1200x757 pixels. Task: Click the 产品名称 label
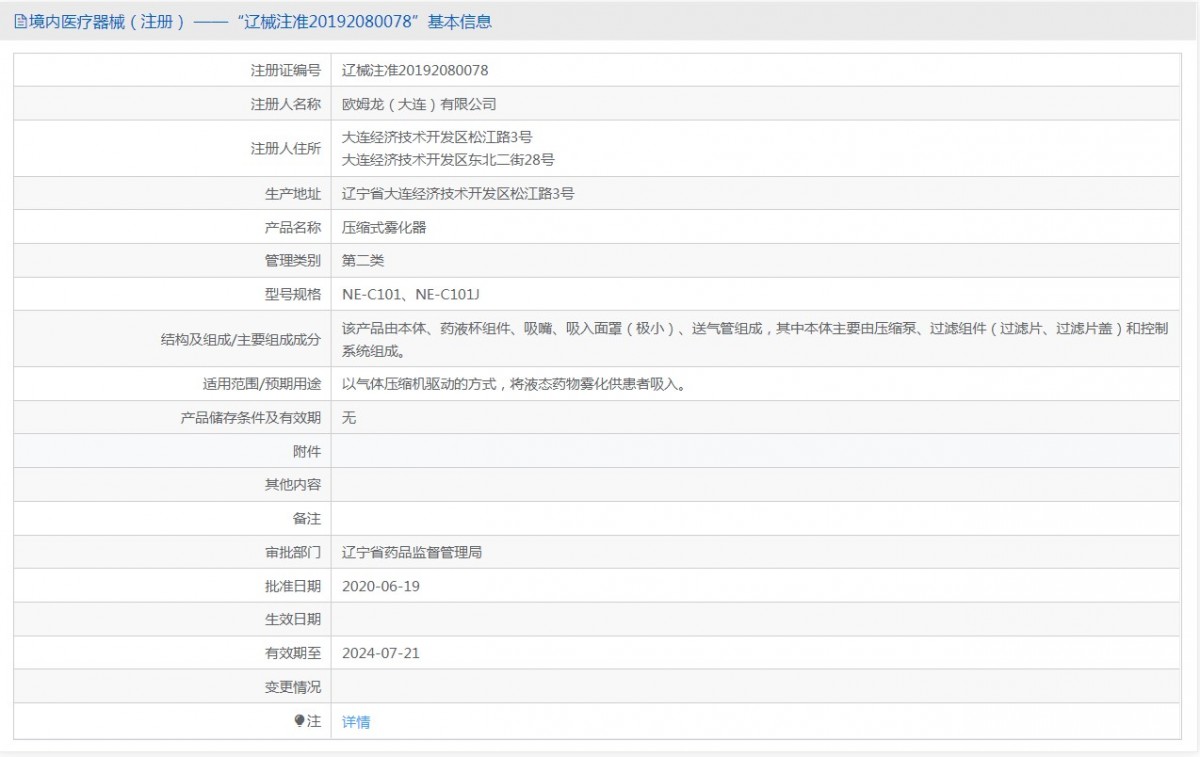[x=293, y=227]
